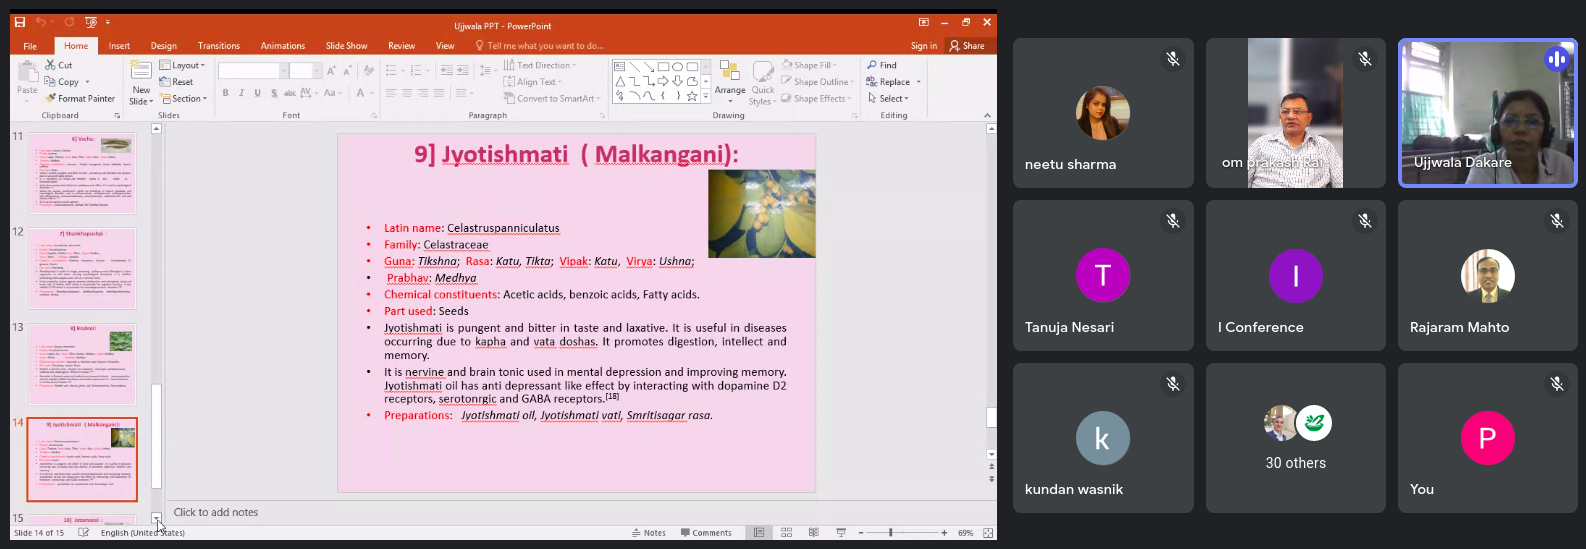Click Clear All Formatting icon
This screenshot has height=549, width=1586.
[368, 70]
